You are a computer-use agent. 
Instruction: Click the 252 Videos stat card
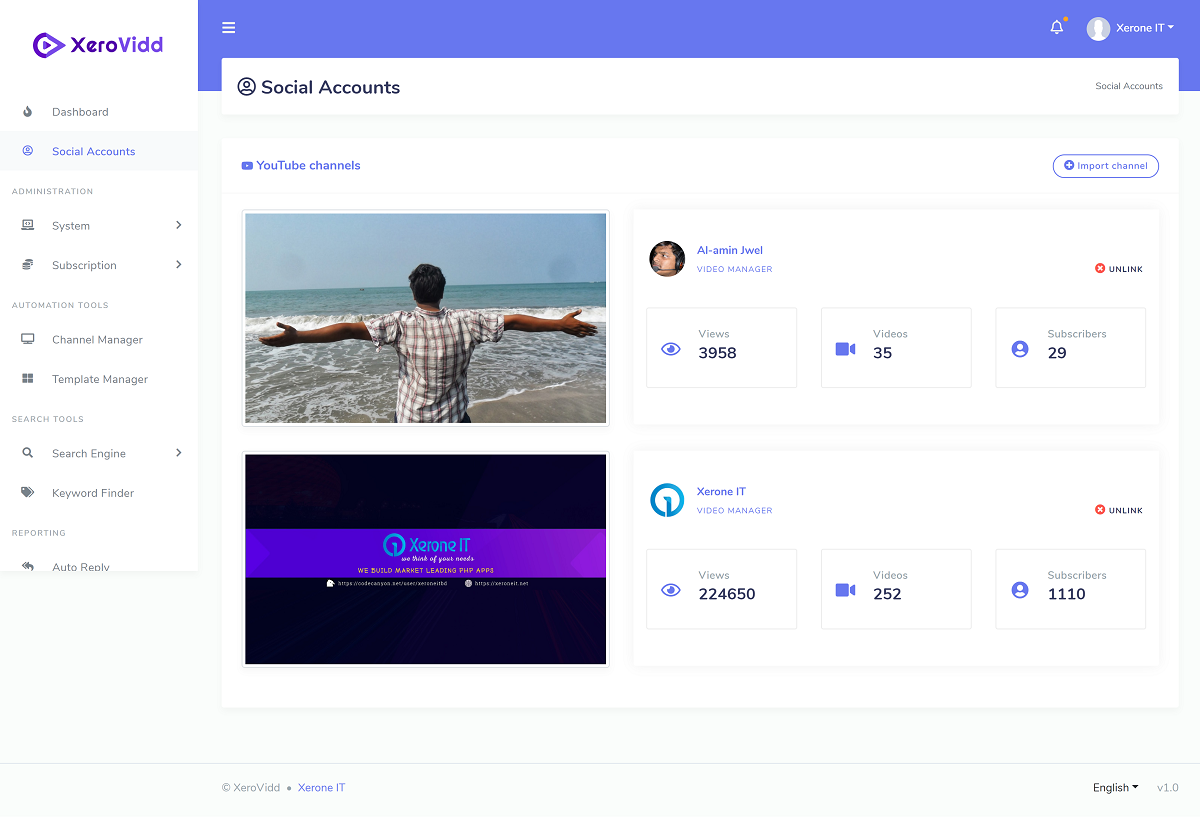(896, 588)
